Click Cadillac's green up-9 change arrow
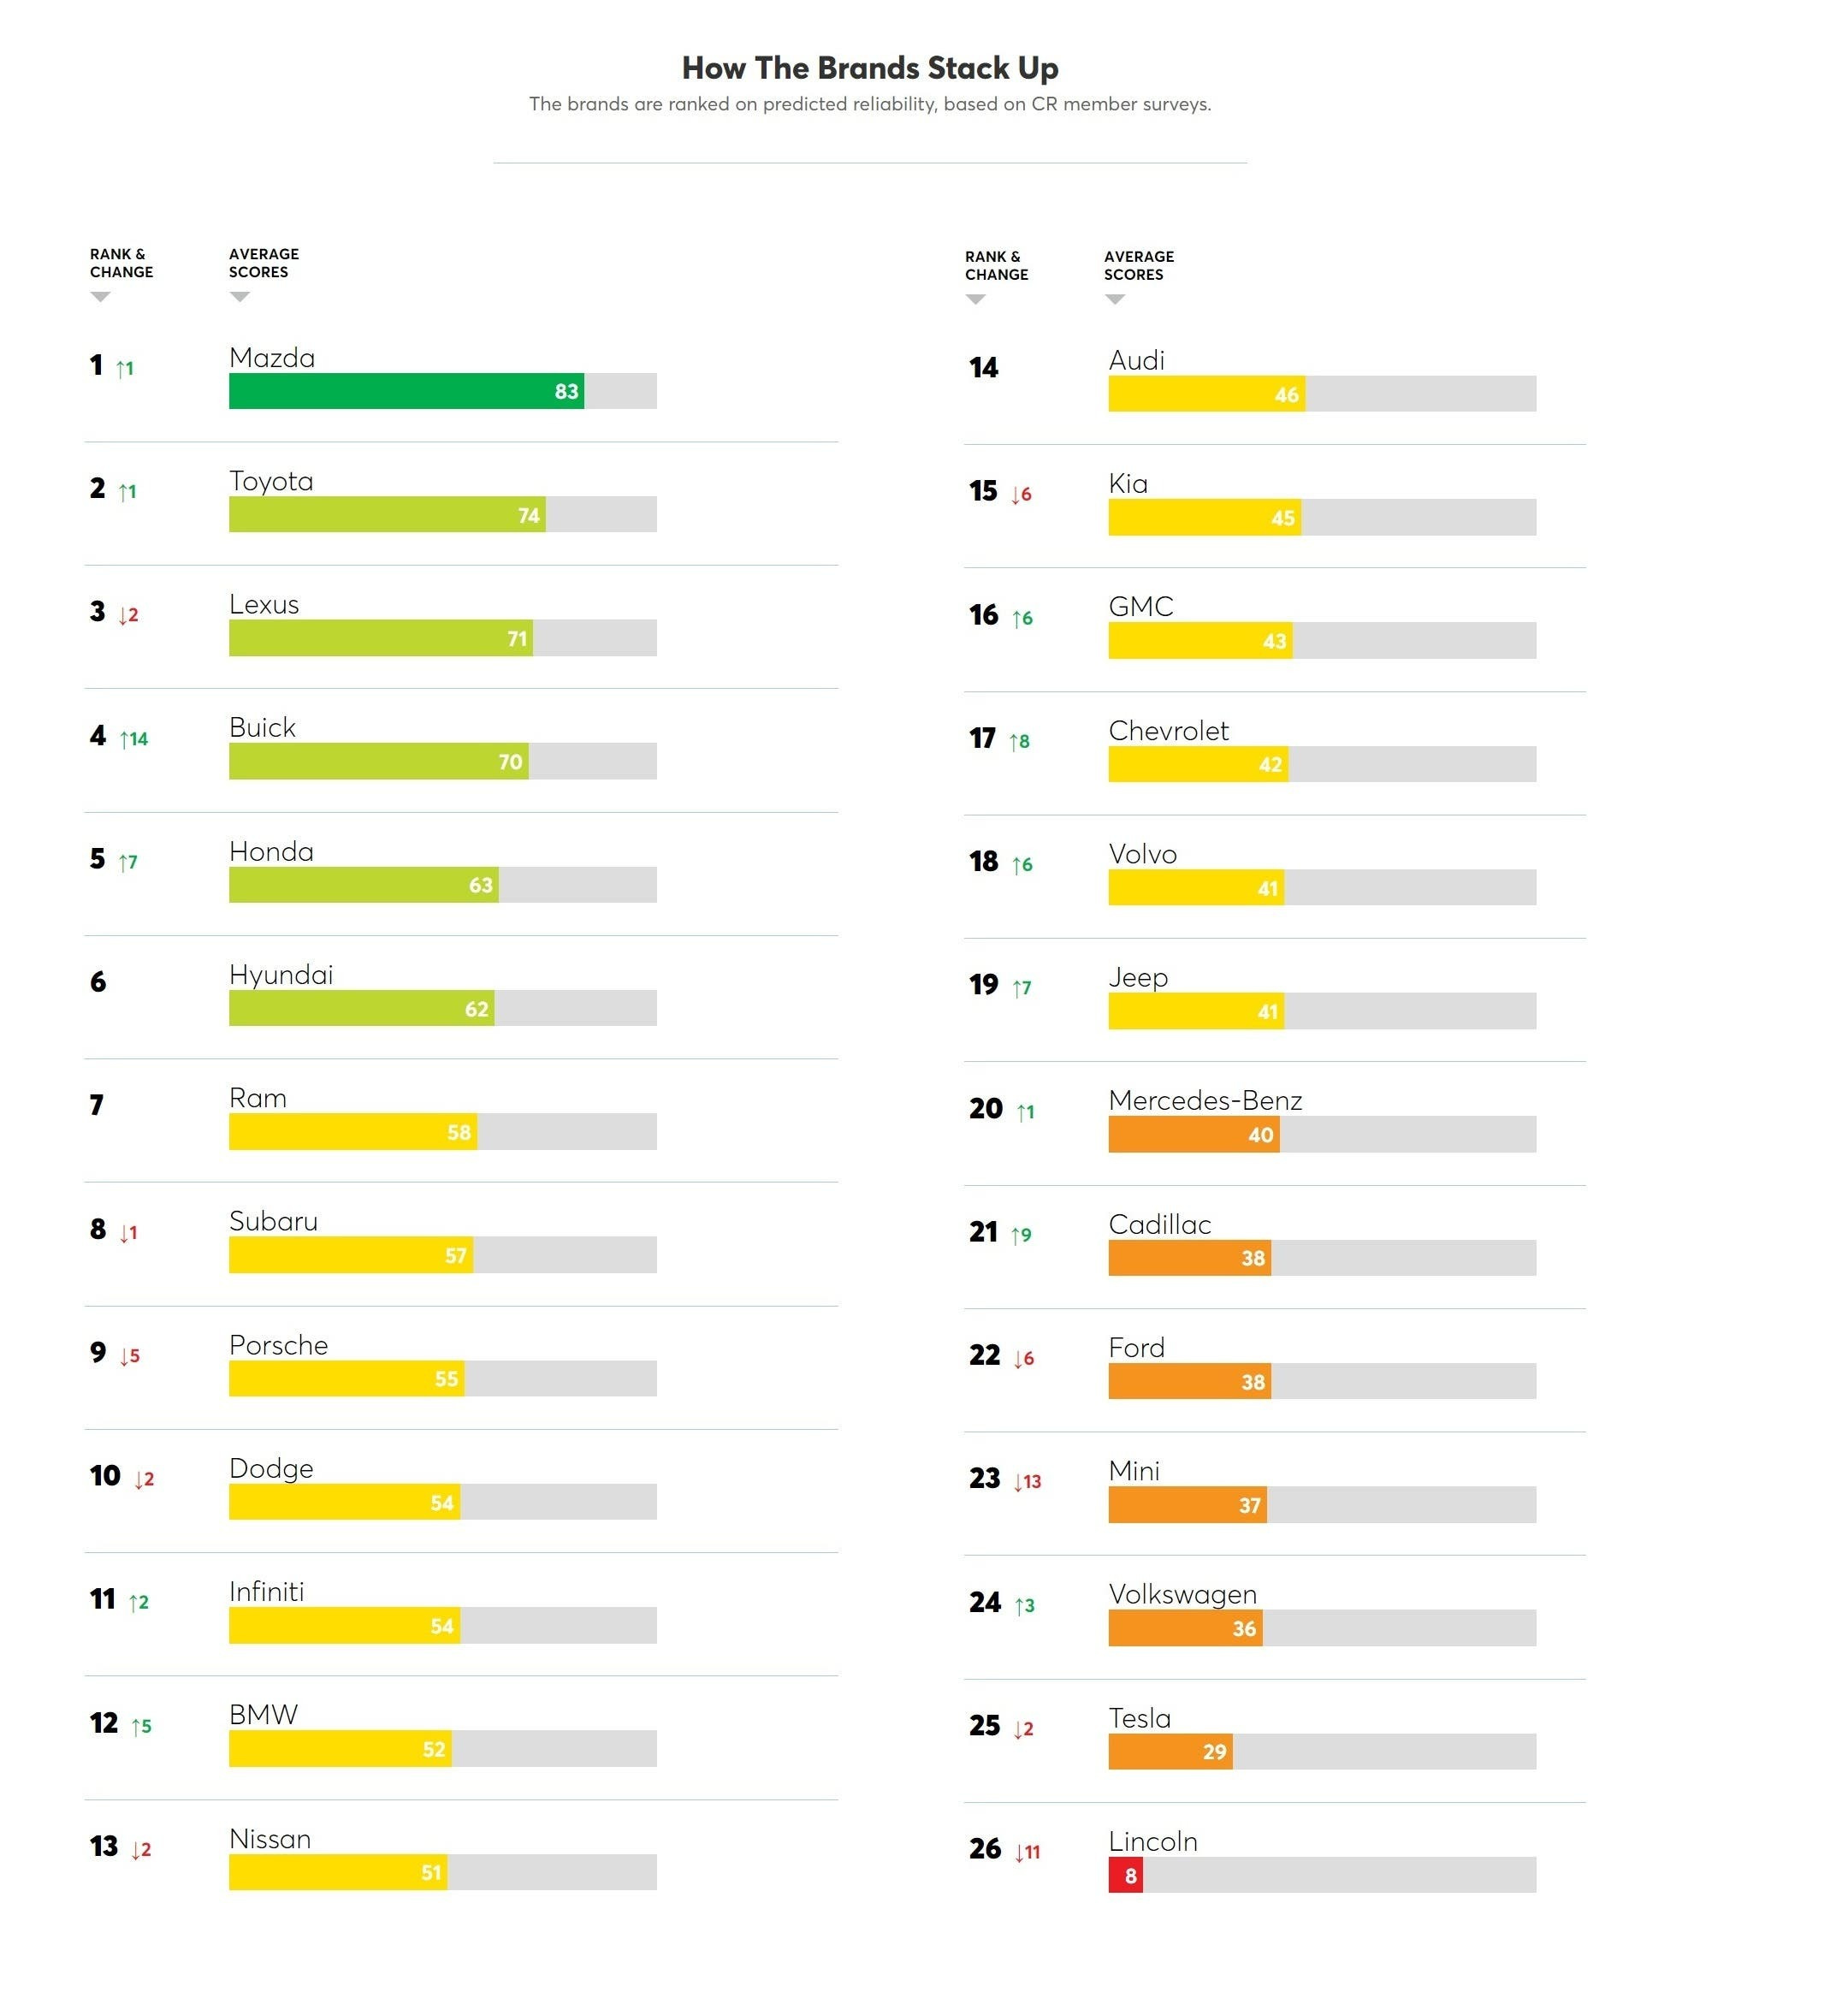The width and height of the screenshot is (1848, 1992). 1021,1235
